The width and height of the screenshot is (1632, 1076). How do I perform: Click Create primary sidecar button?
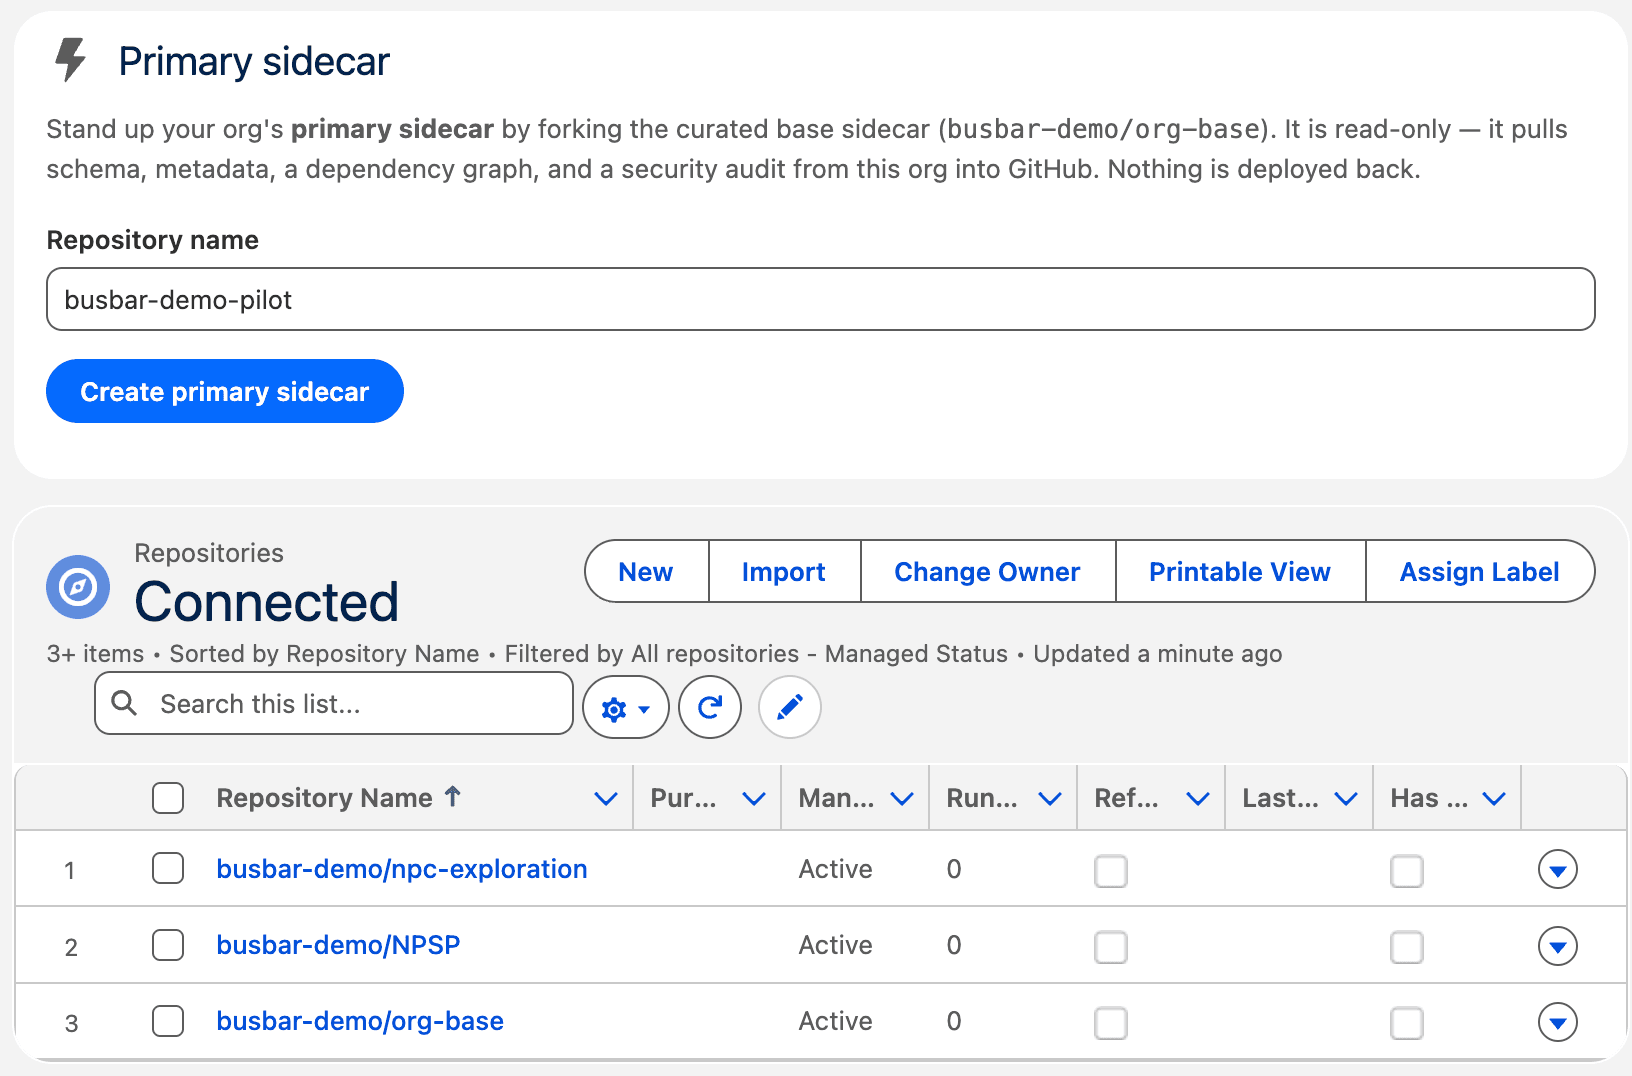pyautogui.click(x=225, y=391)
